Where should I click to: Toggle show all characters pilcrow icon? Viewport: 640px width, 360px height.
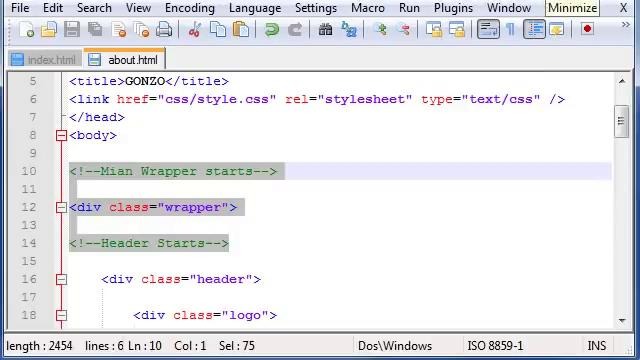[x=510, y=29]
